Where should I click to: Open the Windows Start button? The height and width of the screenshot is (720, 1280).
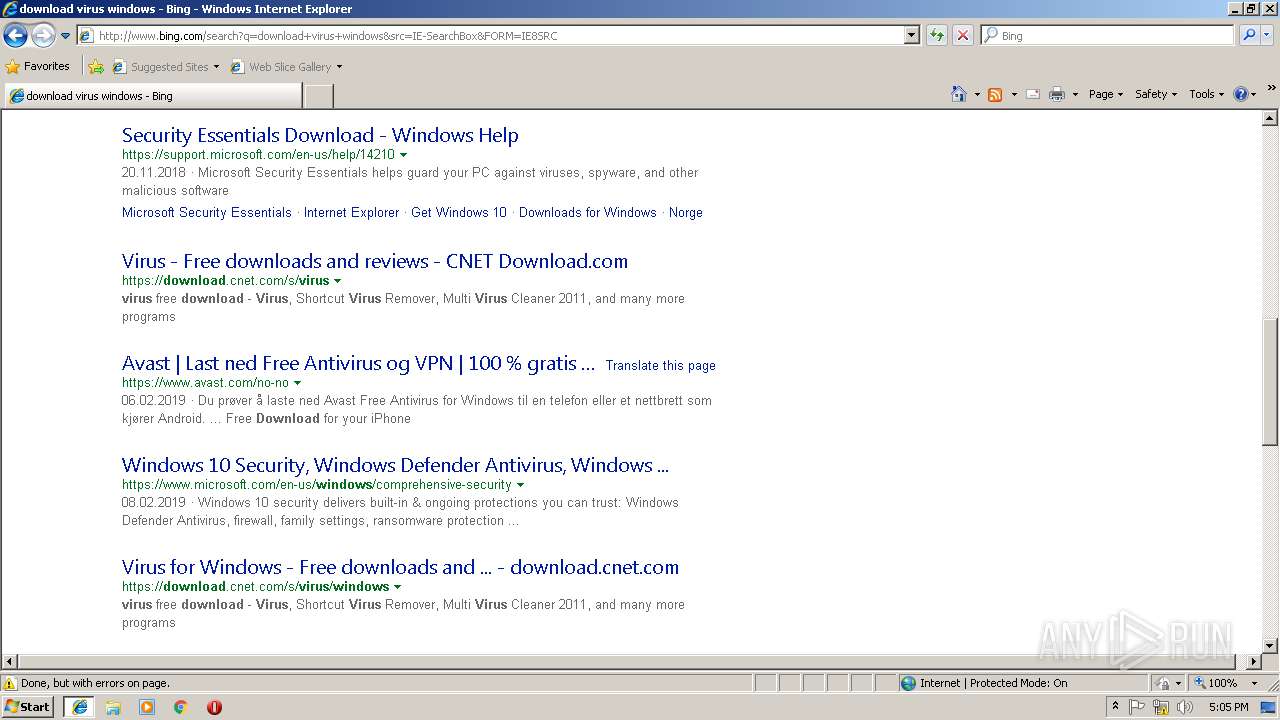(27, 706)
